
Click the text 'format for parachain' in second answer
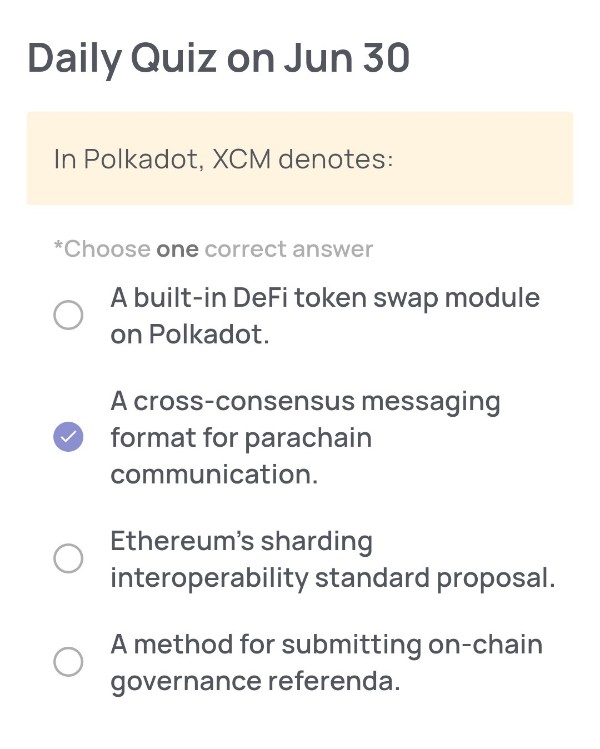pyautogui.click(x=241, y=439)
